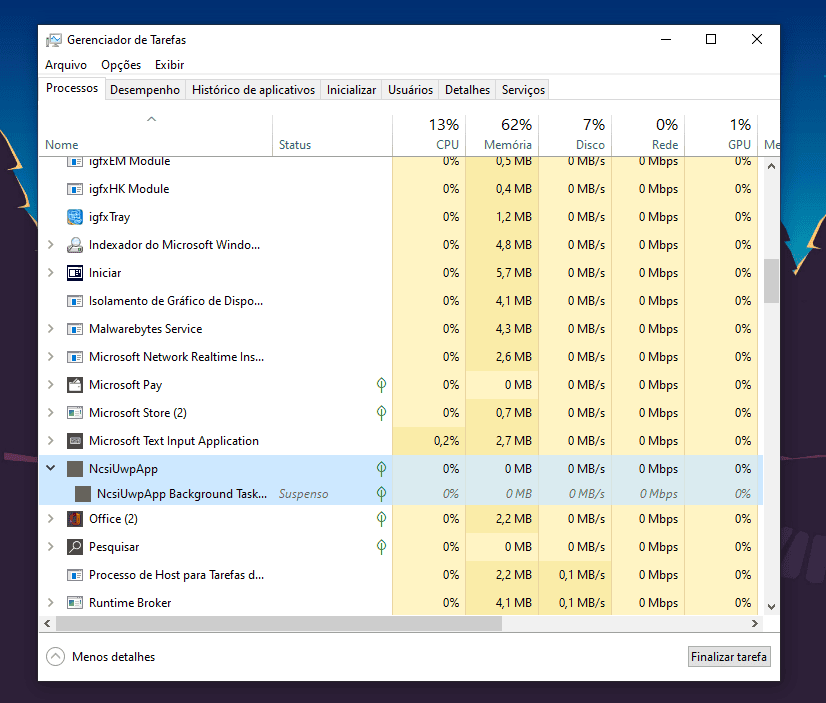Click the Indexador do Microsoft Windows icon

(75, 245)
